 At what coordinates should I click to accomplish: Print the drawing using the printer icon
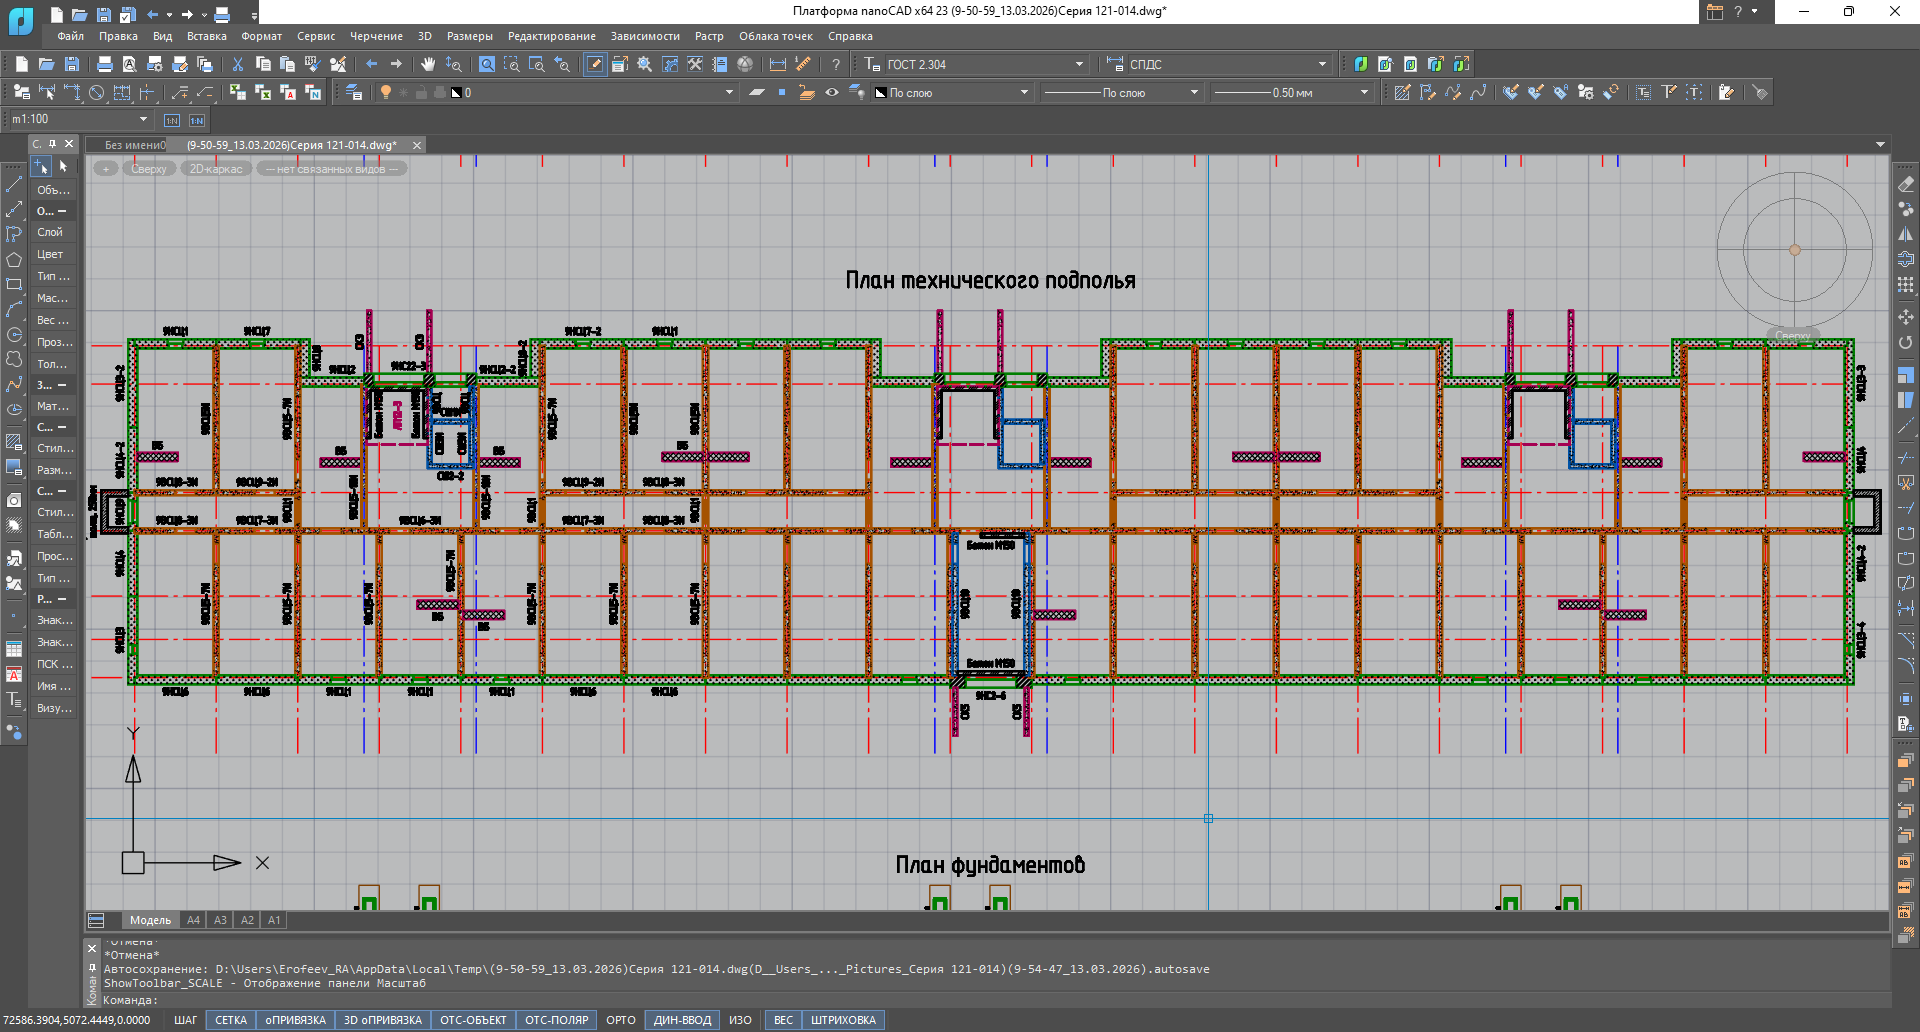[104, 64]
